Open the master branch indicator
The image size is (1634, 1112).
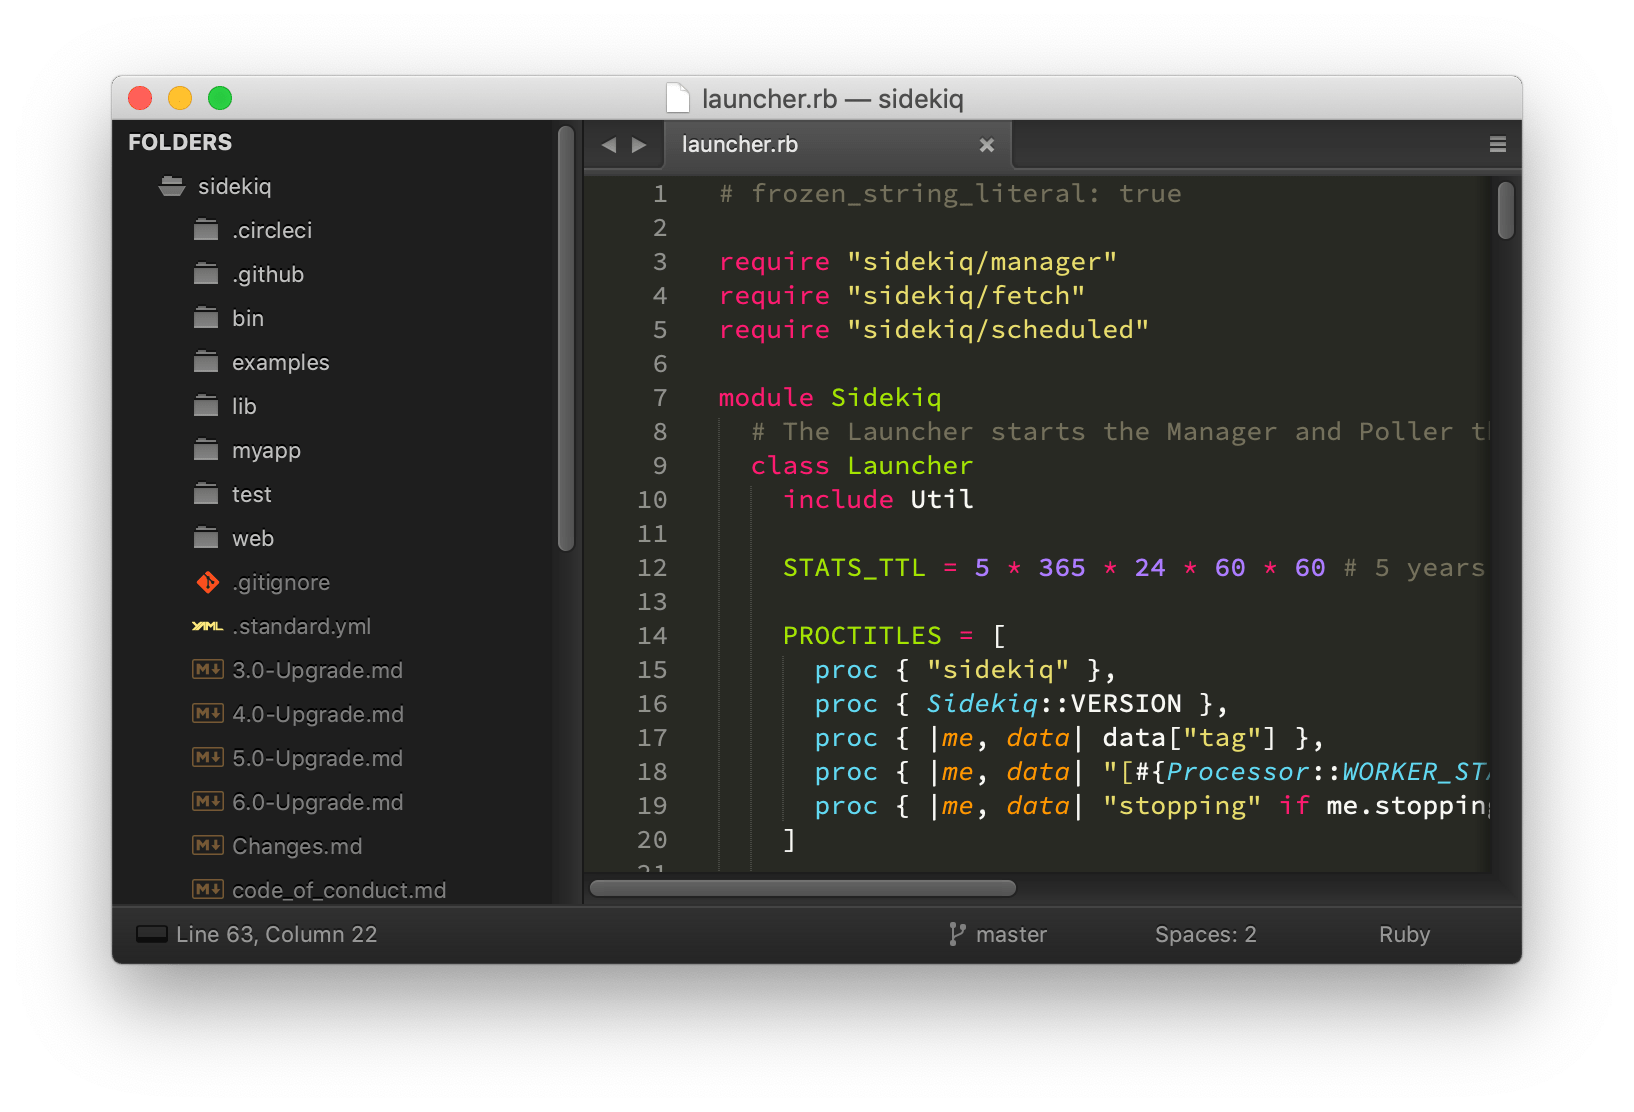coord(1011,934)
